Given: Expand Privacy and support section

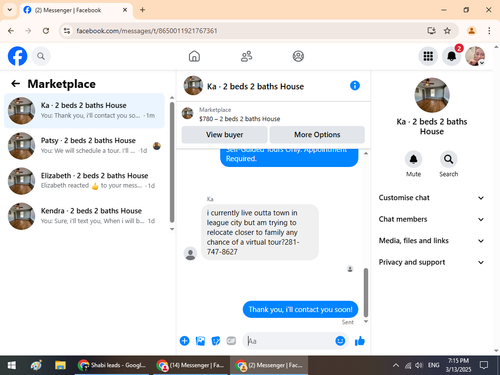Looking at the screenshot, I should (x=431, y=262).
